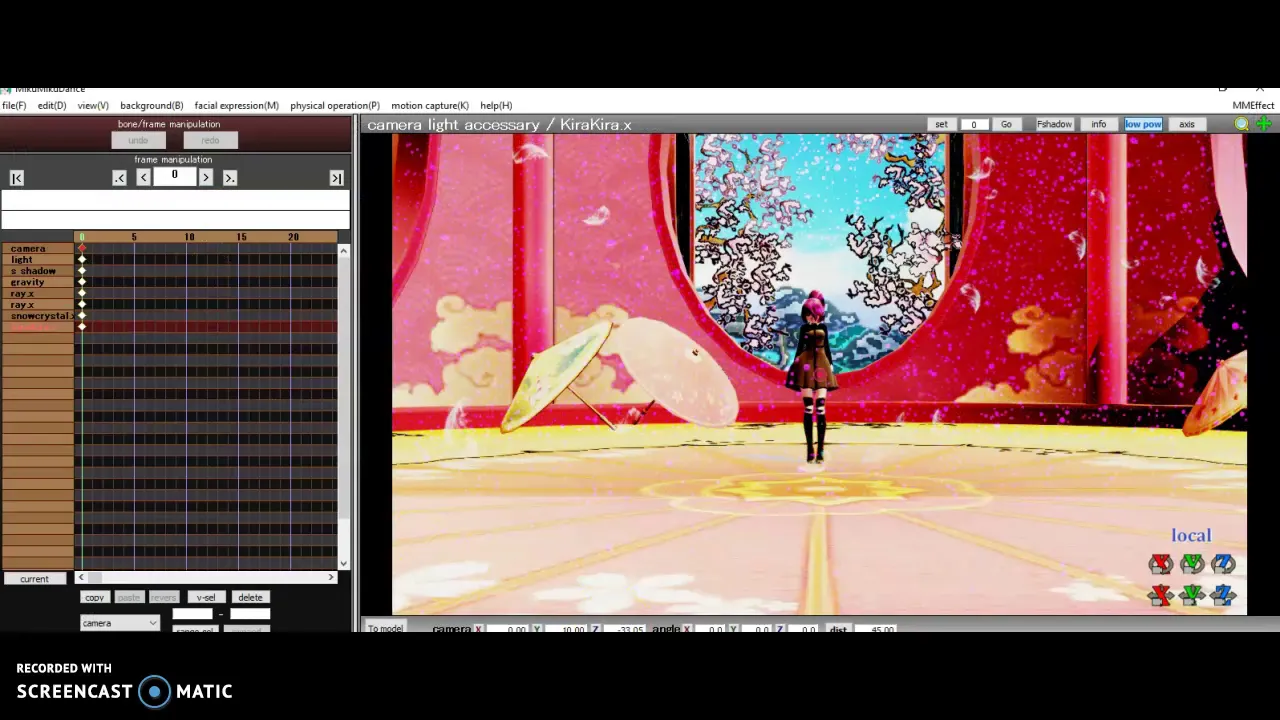
Task: Click the range start input field
Action: (192, 614)
